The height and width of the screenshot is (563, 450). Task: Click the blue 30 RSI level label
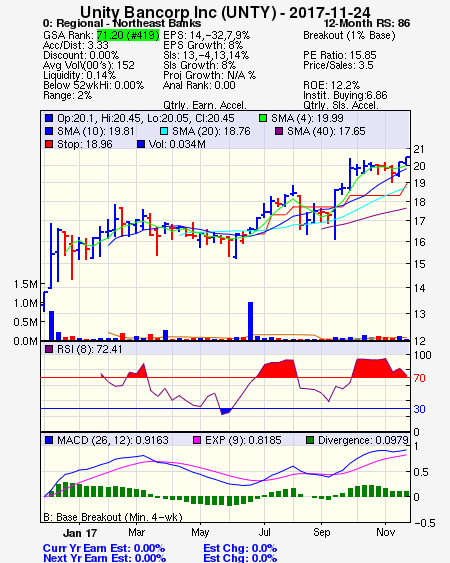pos(419,409)
